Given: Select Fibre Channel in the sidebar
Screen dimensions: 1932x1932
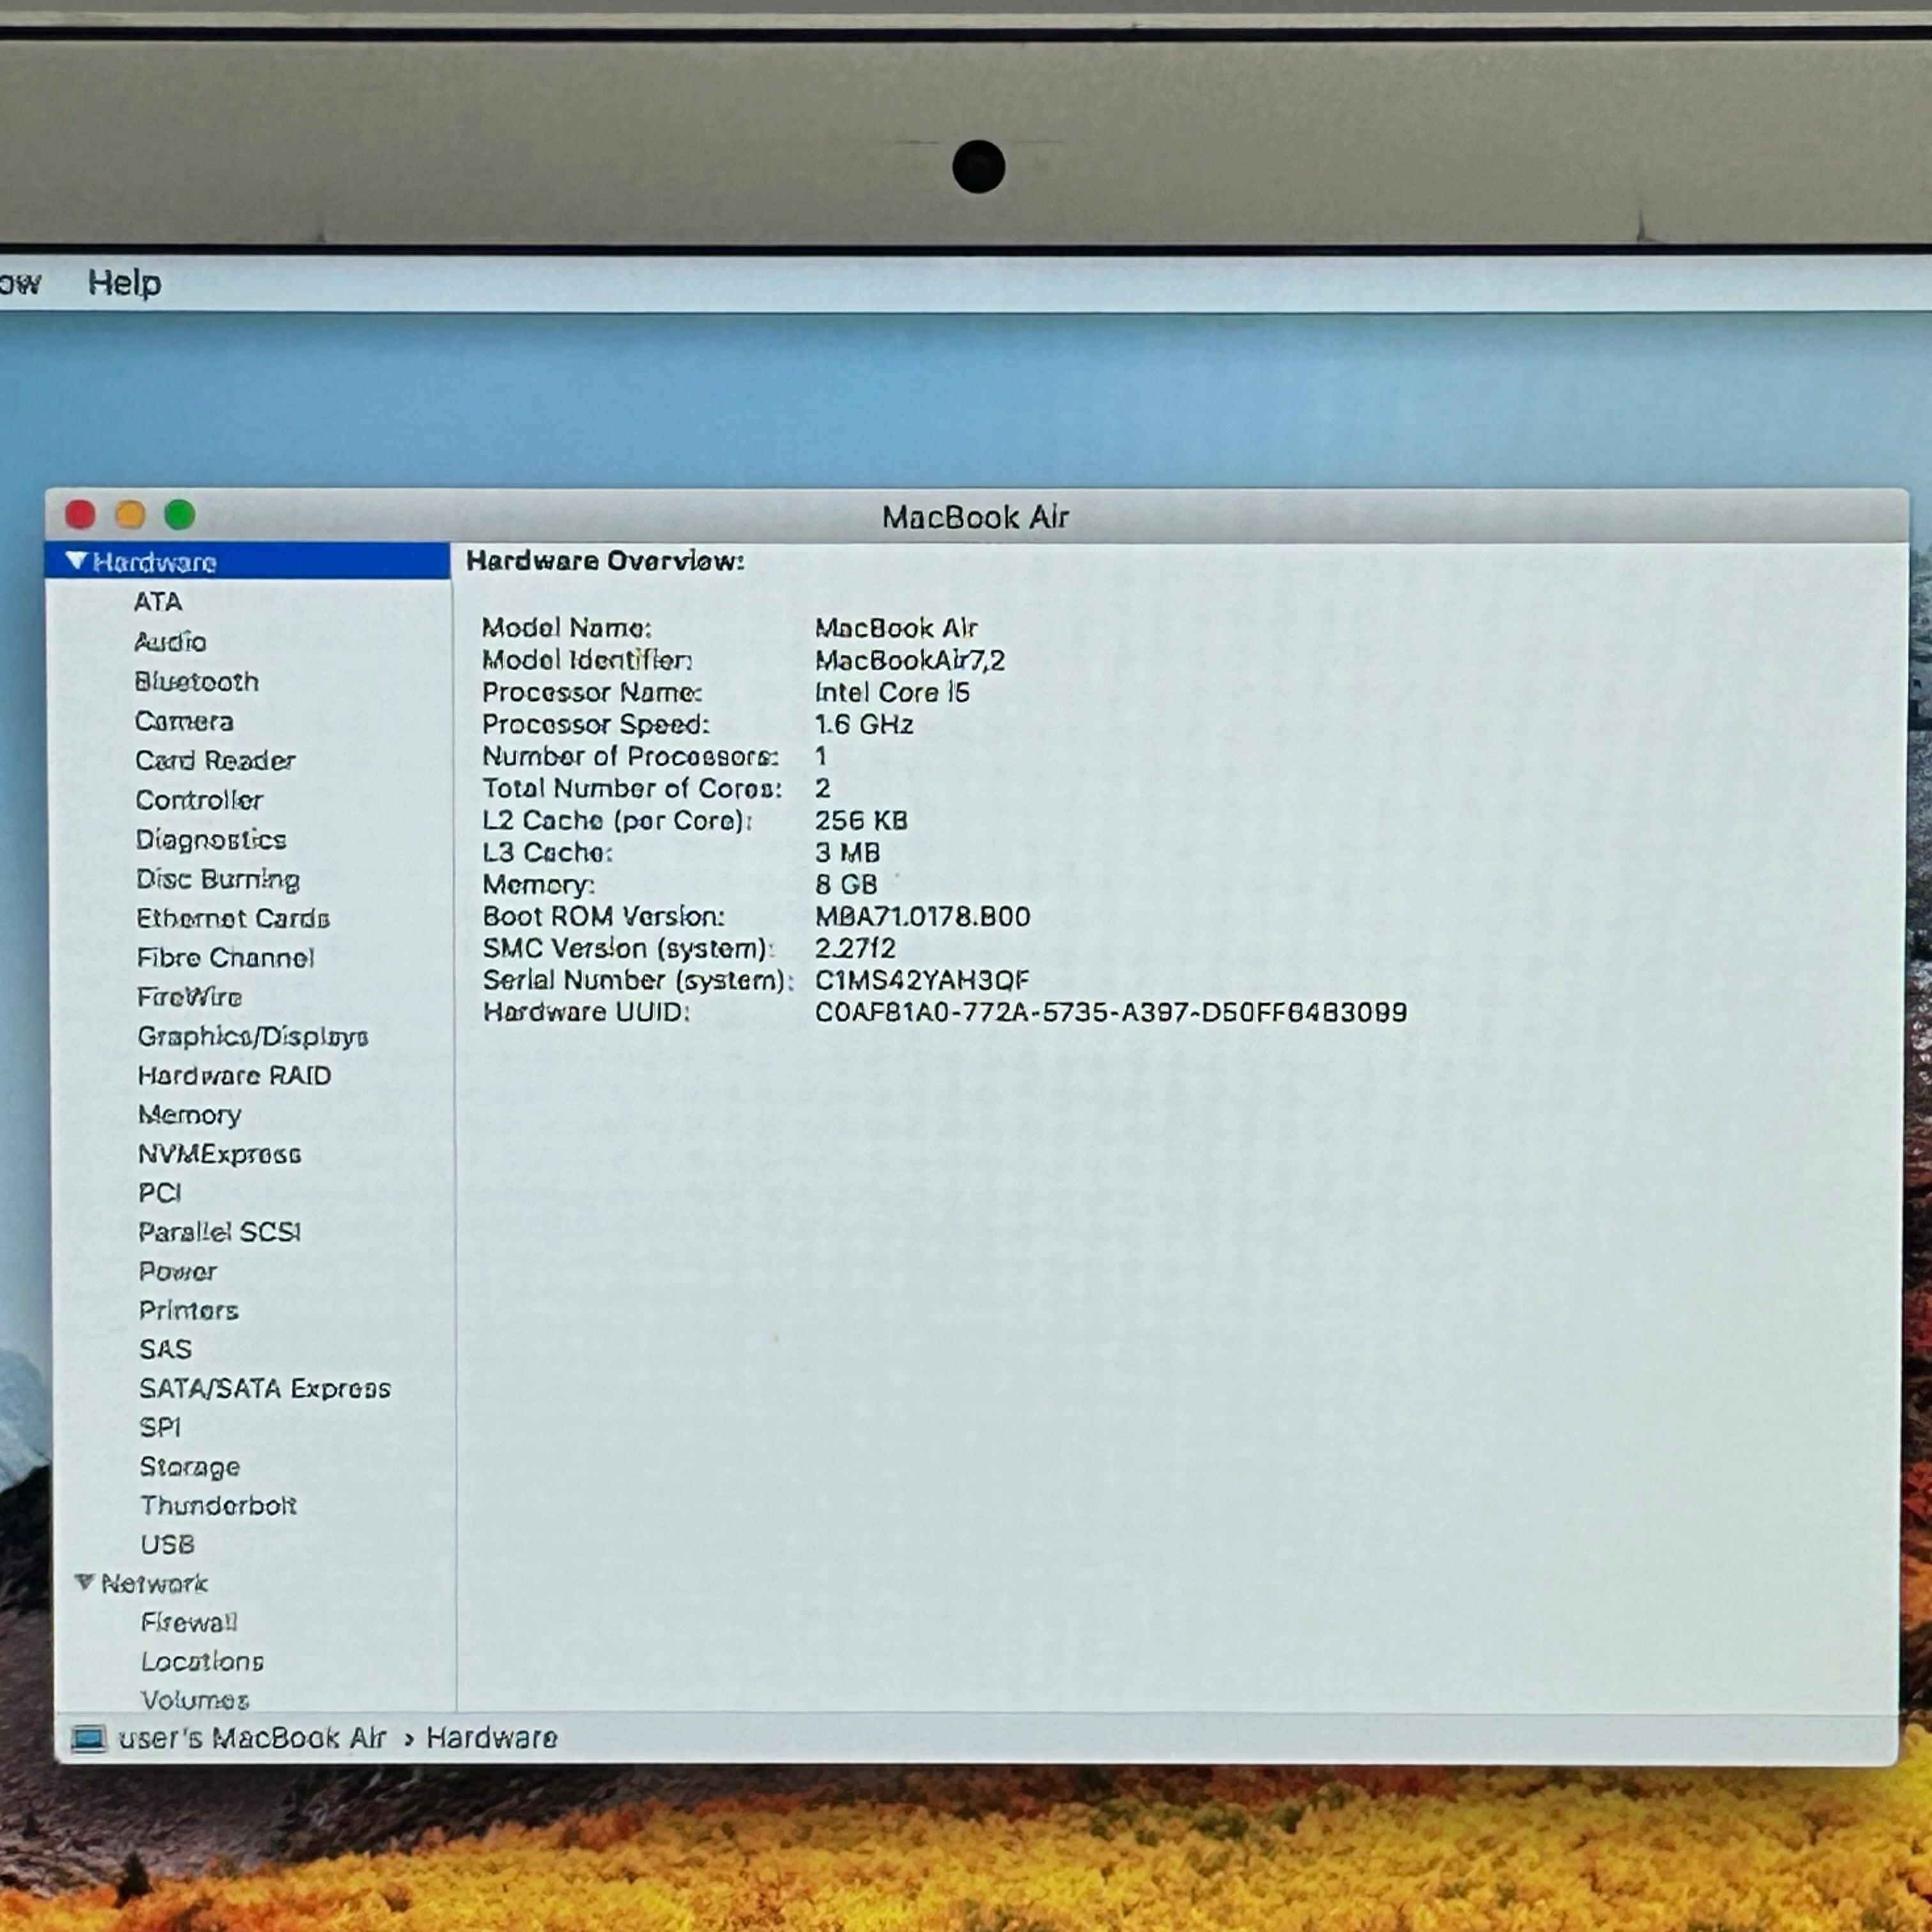Looking at the screenshot, I should click(x=225, y=957).
